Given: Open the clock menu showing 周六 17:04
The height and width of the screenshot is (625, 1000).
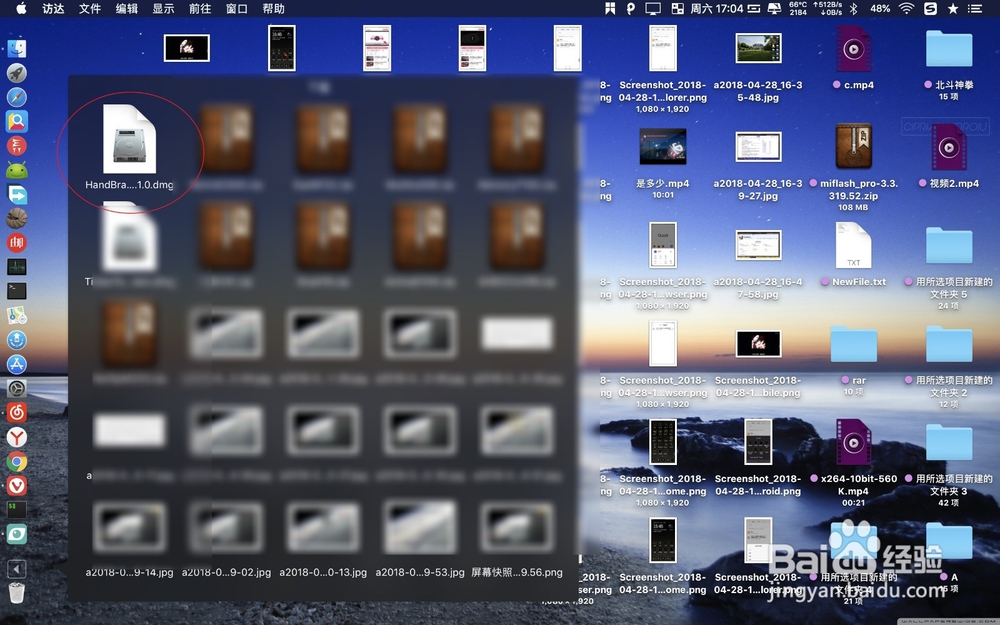Looking at the screenshot, I should [718, 10].
